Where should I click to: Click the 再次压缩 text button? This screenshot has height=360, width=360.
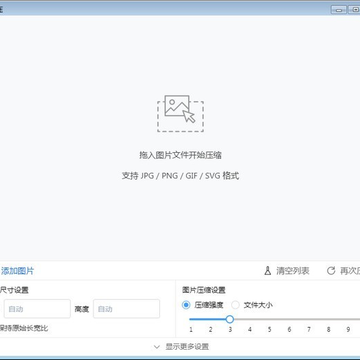350,271
